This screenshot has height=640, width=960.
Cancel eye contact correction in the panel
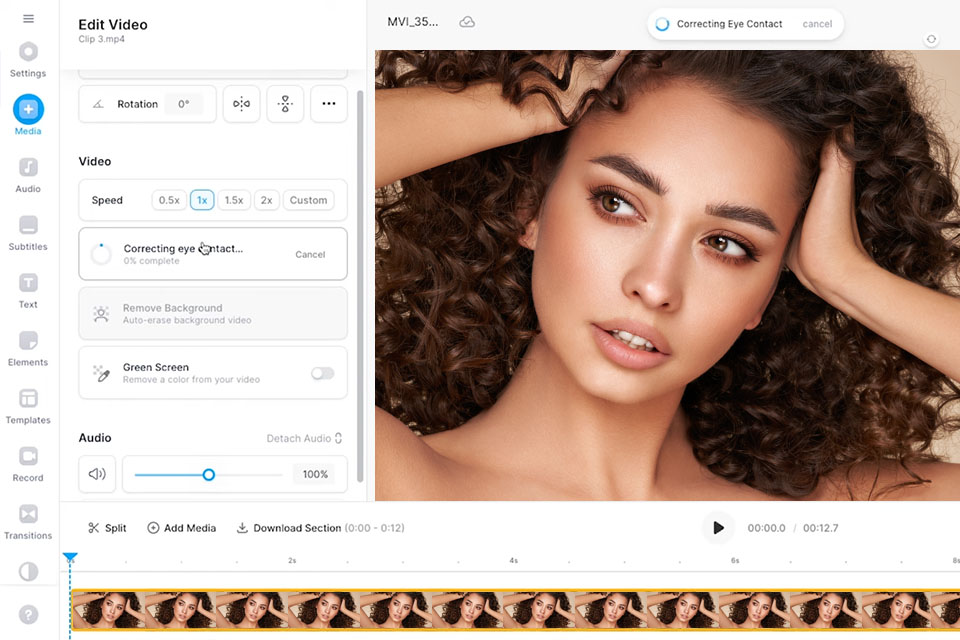click(x=310, y=254)
